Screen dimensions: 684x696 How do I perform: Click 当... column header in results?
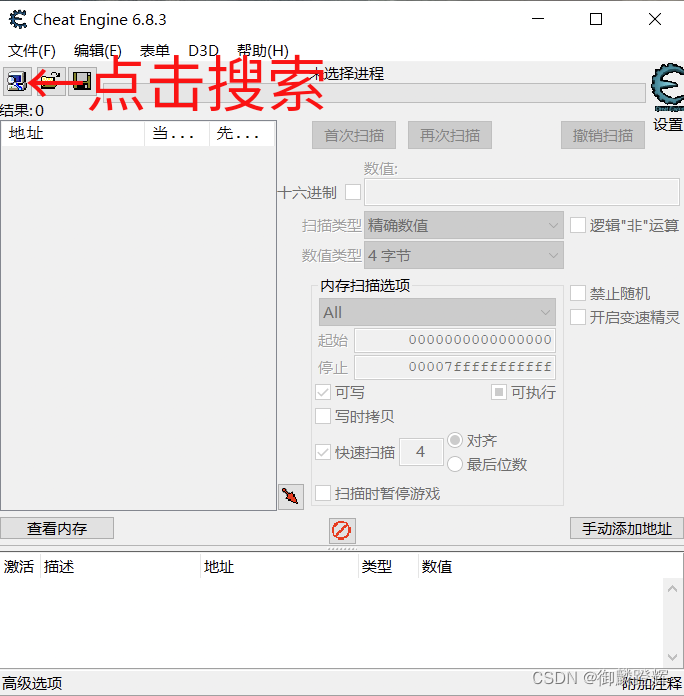pos(177,133)
